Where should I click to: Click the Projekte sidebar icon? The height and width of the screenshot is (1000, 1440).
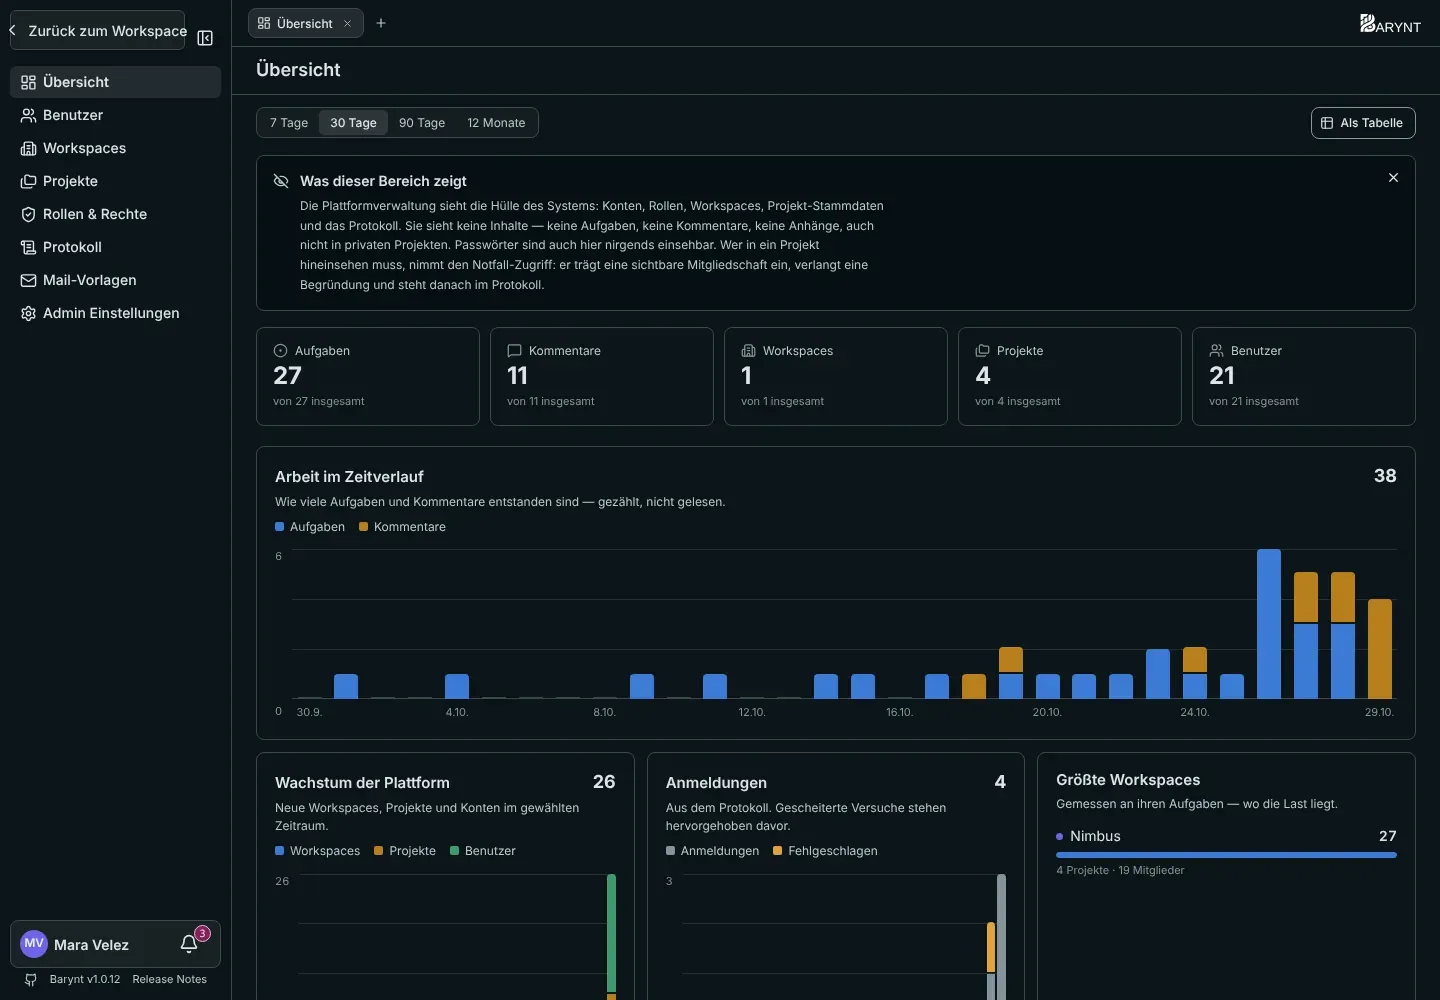29,181
